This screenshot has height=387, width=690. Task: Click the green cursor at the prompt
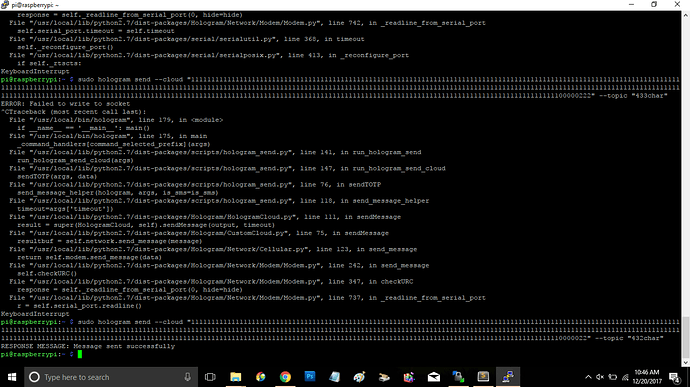click(80, 354)
